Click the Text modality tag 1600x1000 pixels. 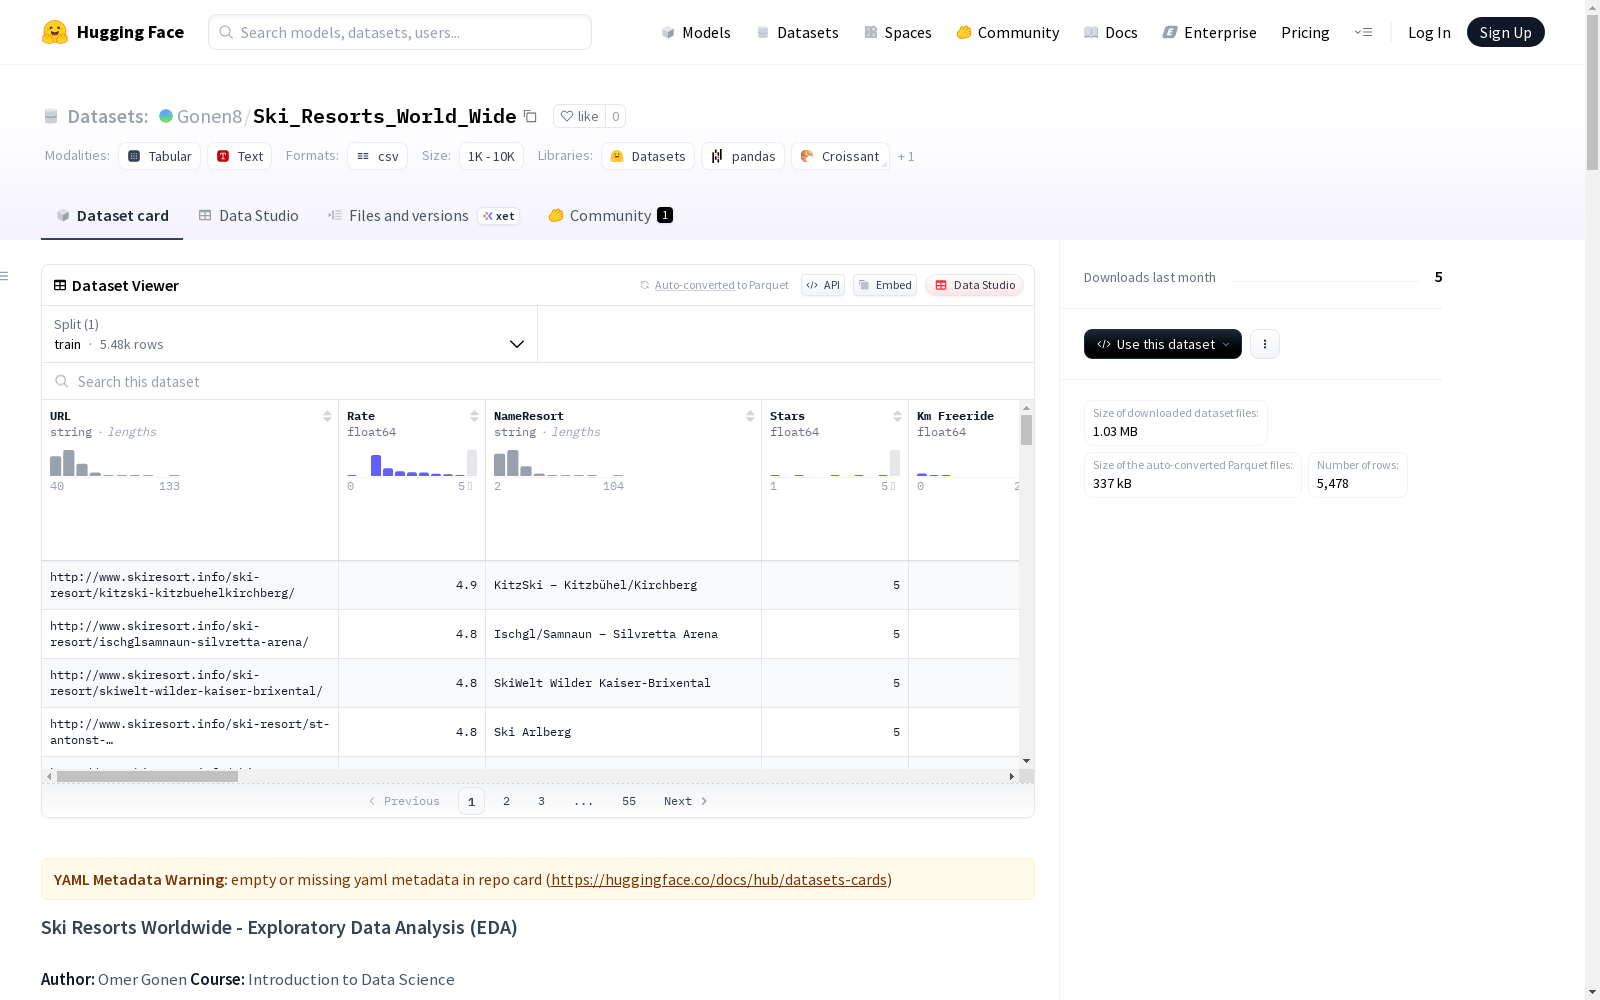pyautogui.click(x=240, y=156)
